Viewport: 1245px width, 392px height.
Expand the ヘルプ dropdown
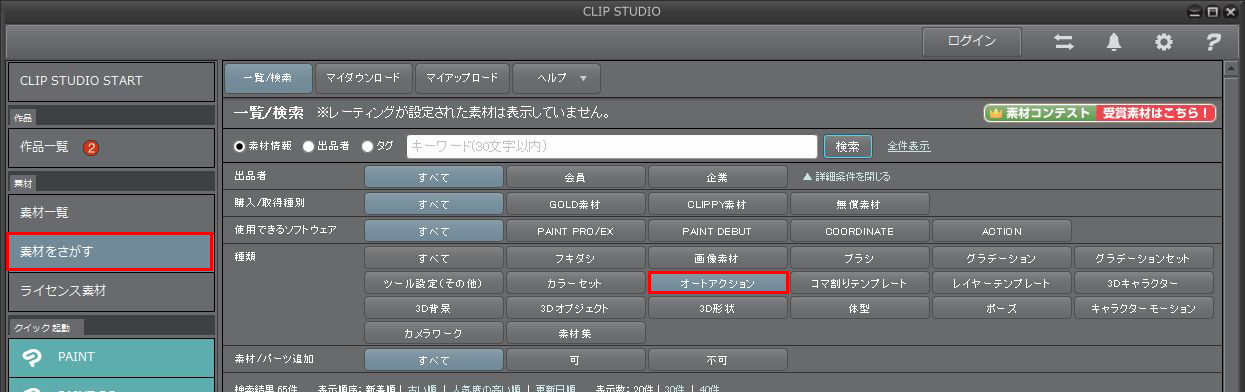tap(556, 78)
